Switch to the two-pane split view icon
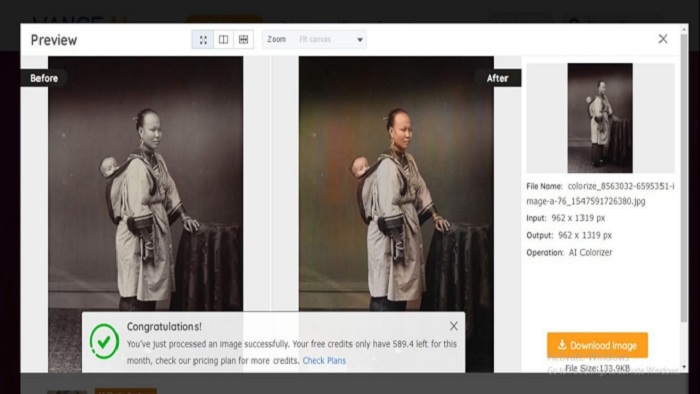 pos(224,40)
